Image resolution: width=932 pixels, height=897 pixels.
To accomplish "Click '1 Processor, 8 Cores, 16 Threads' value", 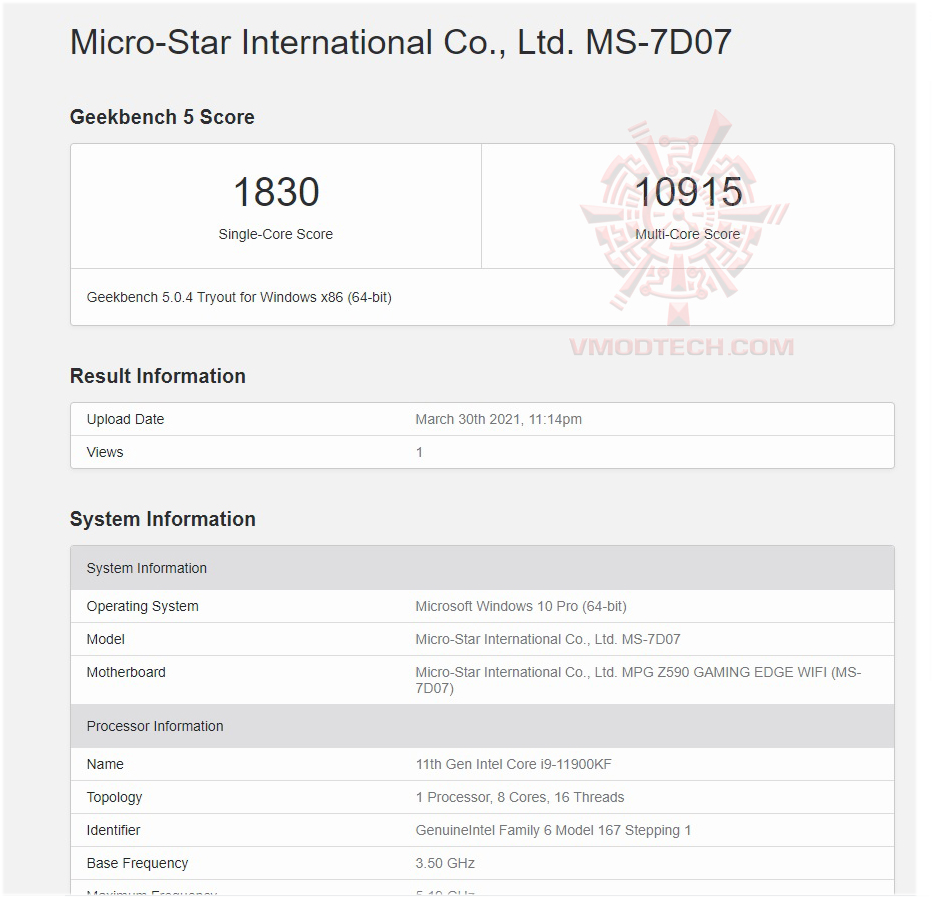I will [519, 798].
